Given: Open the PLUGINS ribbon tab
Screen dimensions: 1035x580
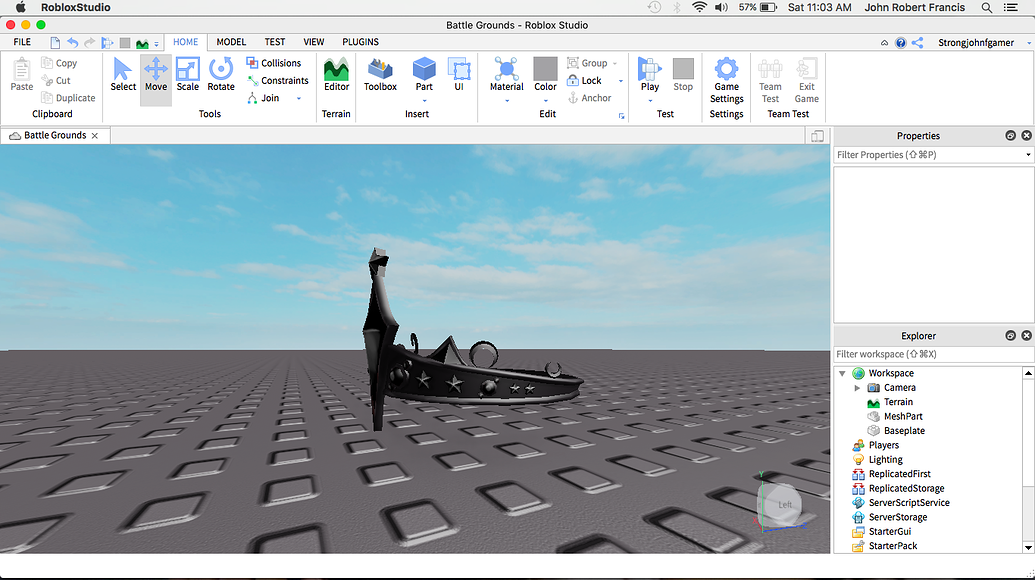Looking at the screenshot, I should [360, 42].
